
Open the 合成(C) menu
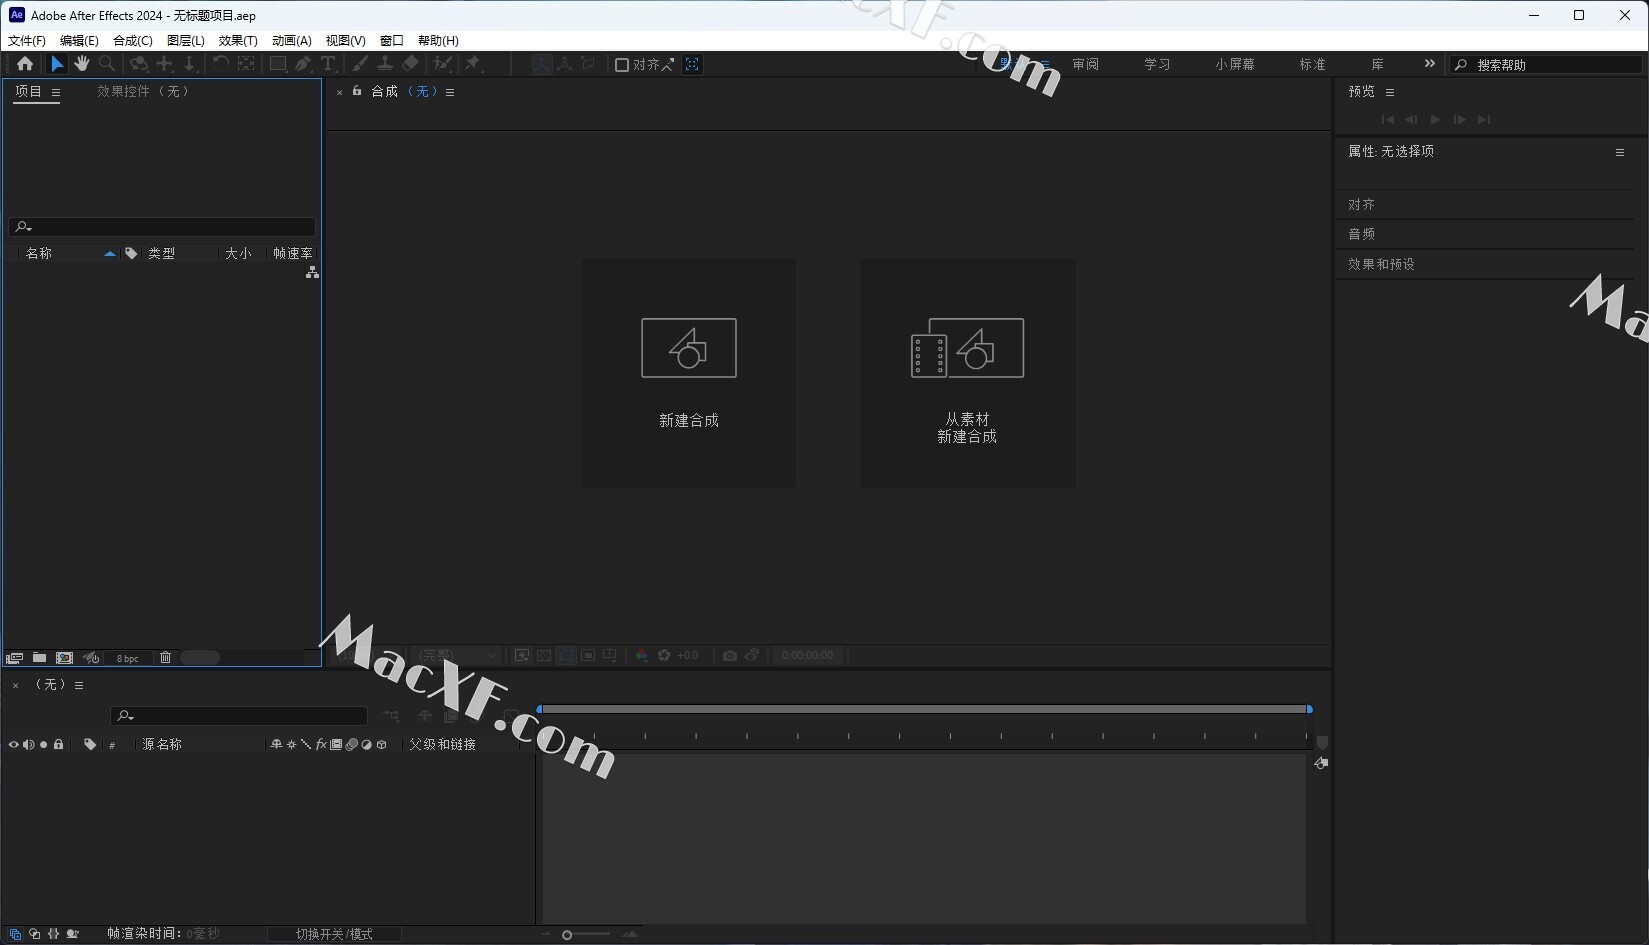[133, 41]
